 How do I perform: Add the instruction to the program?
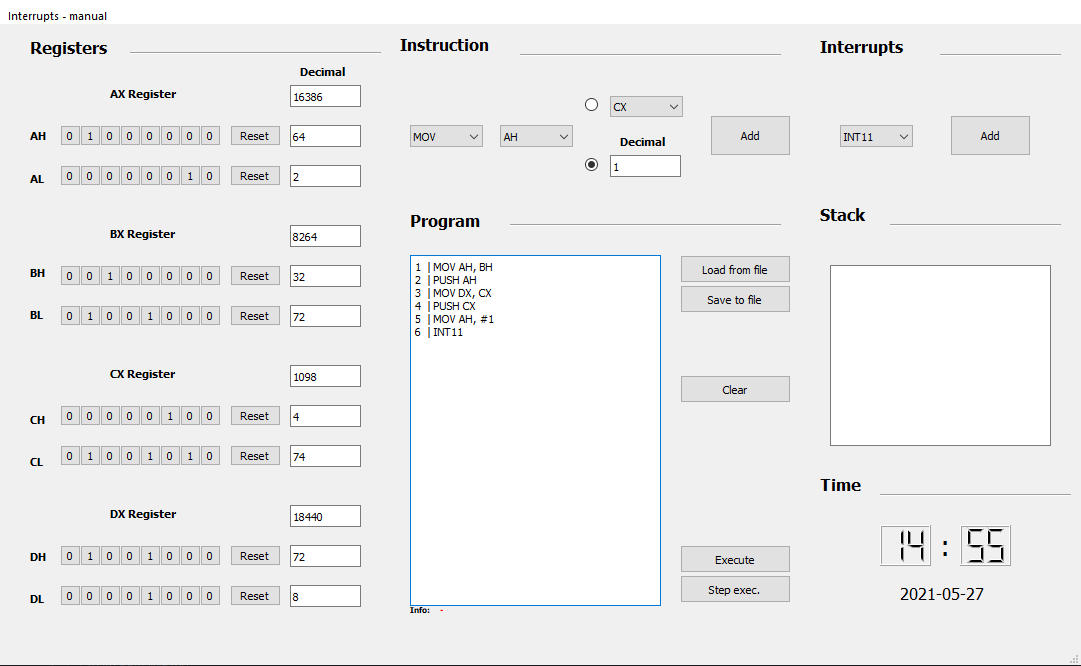pos(749,135)
